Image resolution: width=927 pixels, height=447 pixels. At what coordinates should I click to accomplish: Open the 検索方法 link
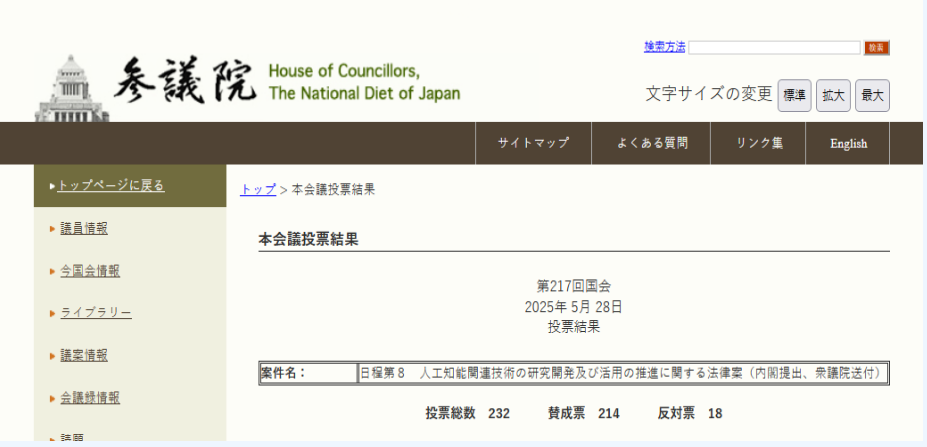(665, 47)
